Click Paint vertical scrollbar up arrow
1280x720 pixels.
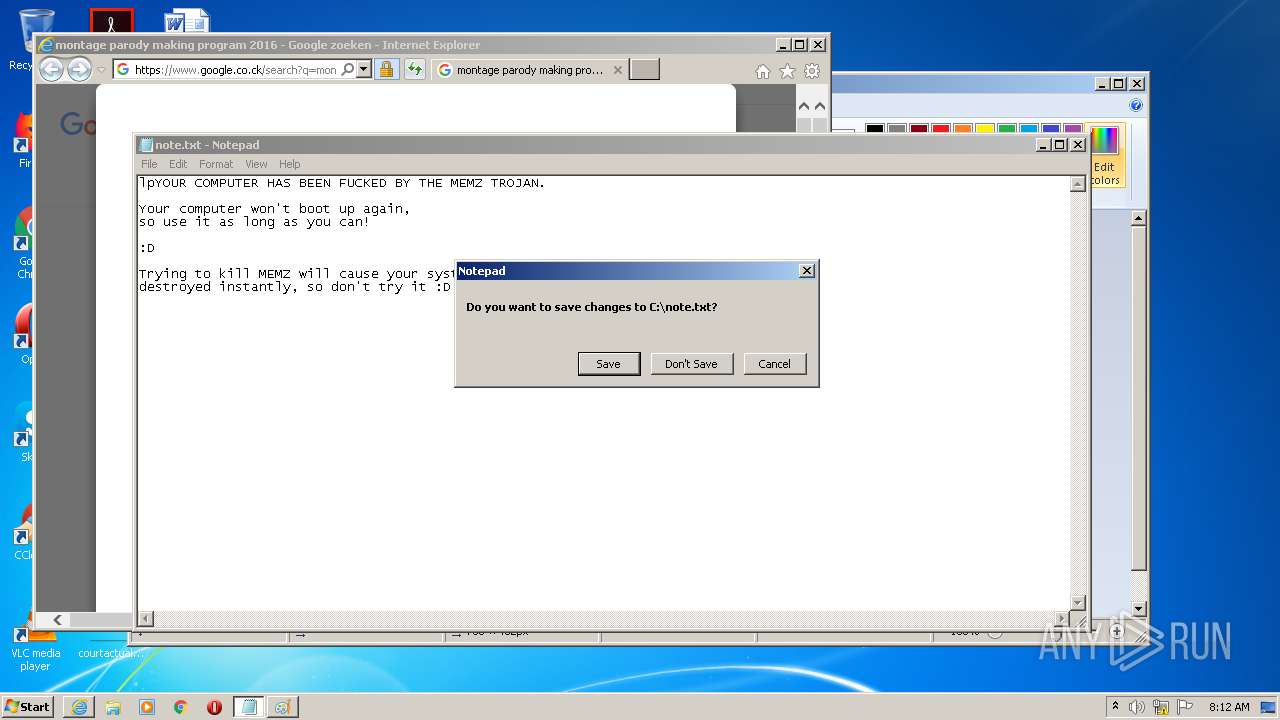(x=1138, y=217)
